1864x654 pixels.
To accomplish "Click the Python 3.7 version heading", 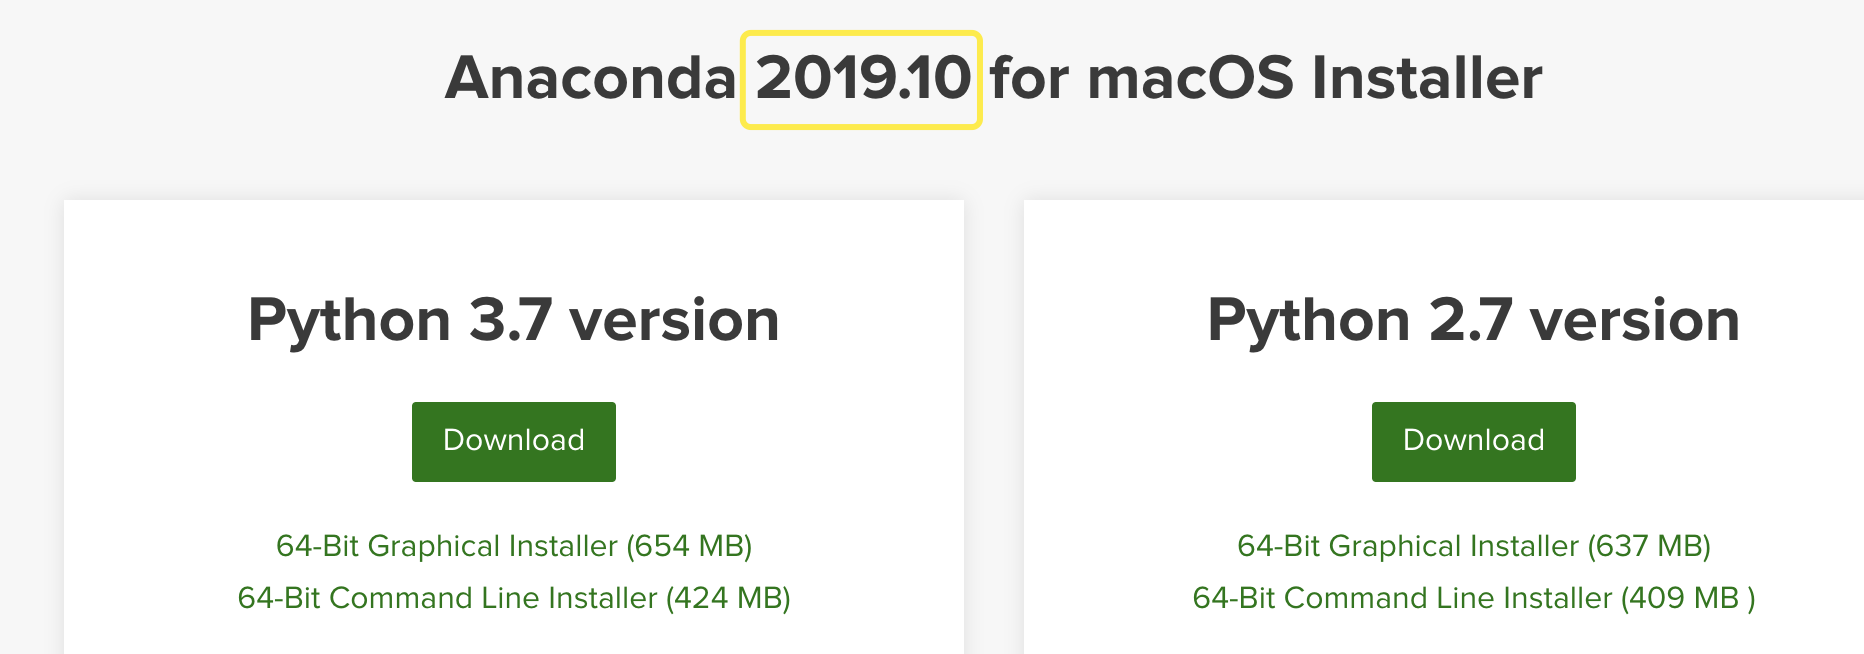I will pyautogui.click(x=513, y=320).
